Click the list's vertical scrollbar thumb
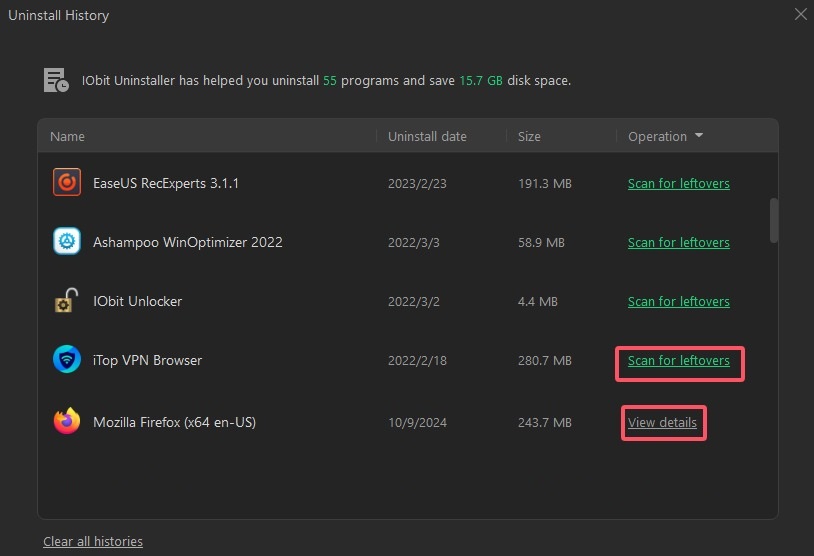 tap(774, 220)
